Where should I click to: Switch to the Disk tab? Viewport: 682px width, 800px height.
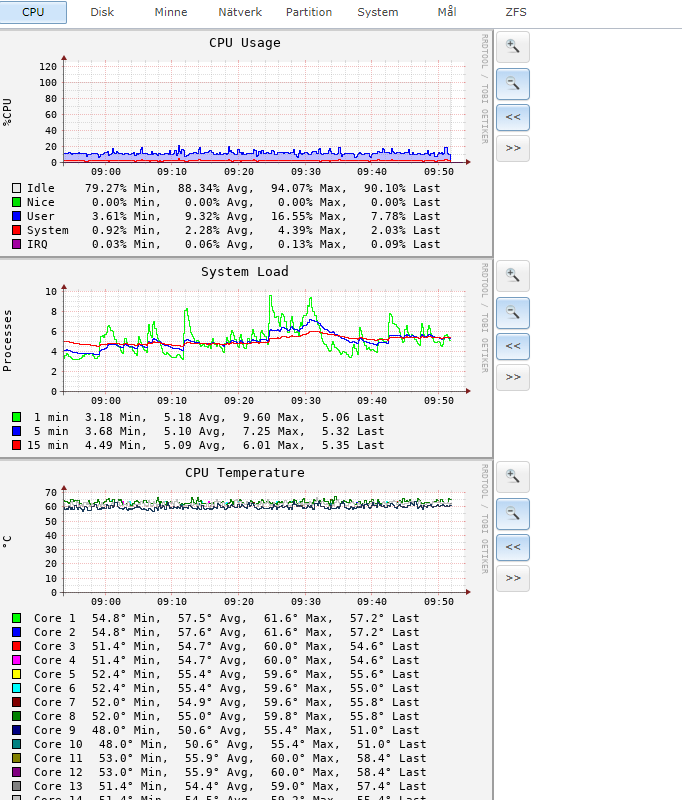(102, 12)
